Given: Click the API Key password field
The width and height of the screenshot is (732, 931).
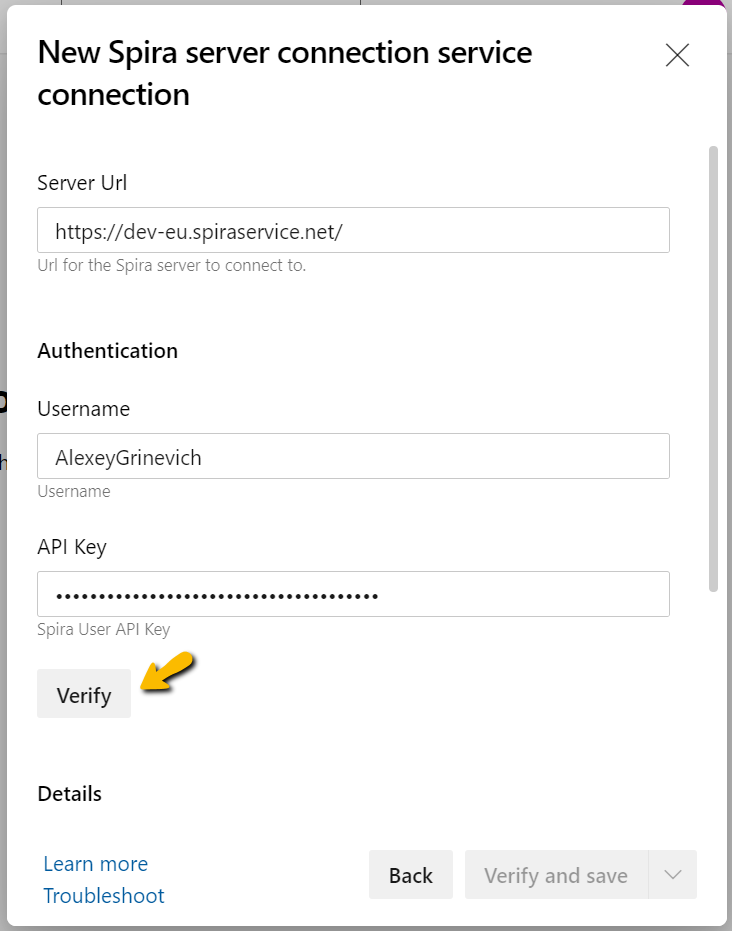Looking at the screenshot, I should tap(353, 594).
